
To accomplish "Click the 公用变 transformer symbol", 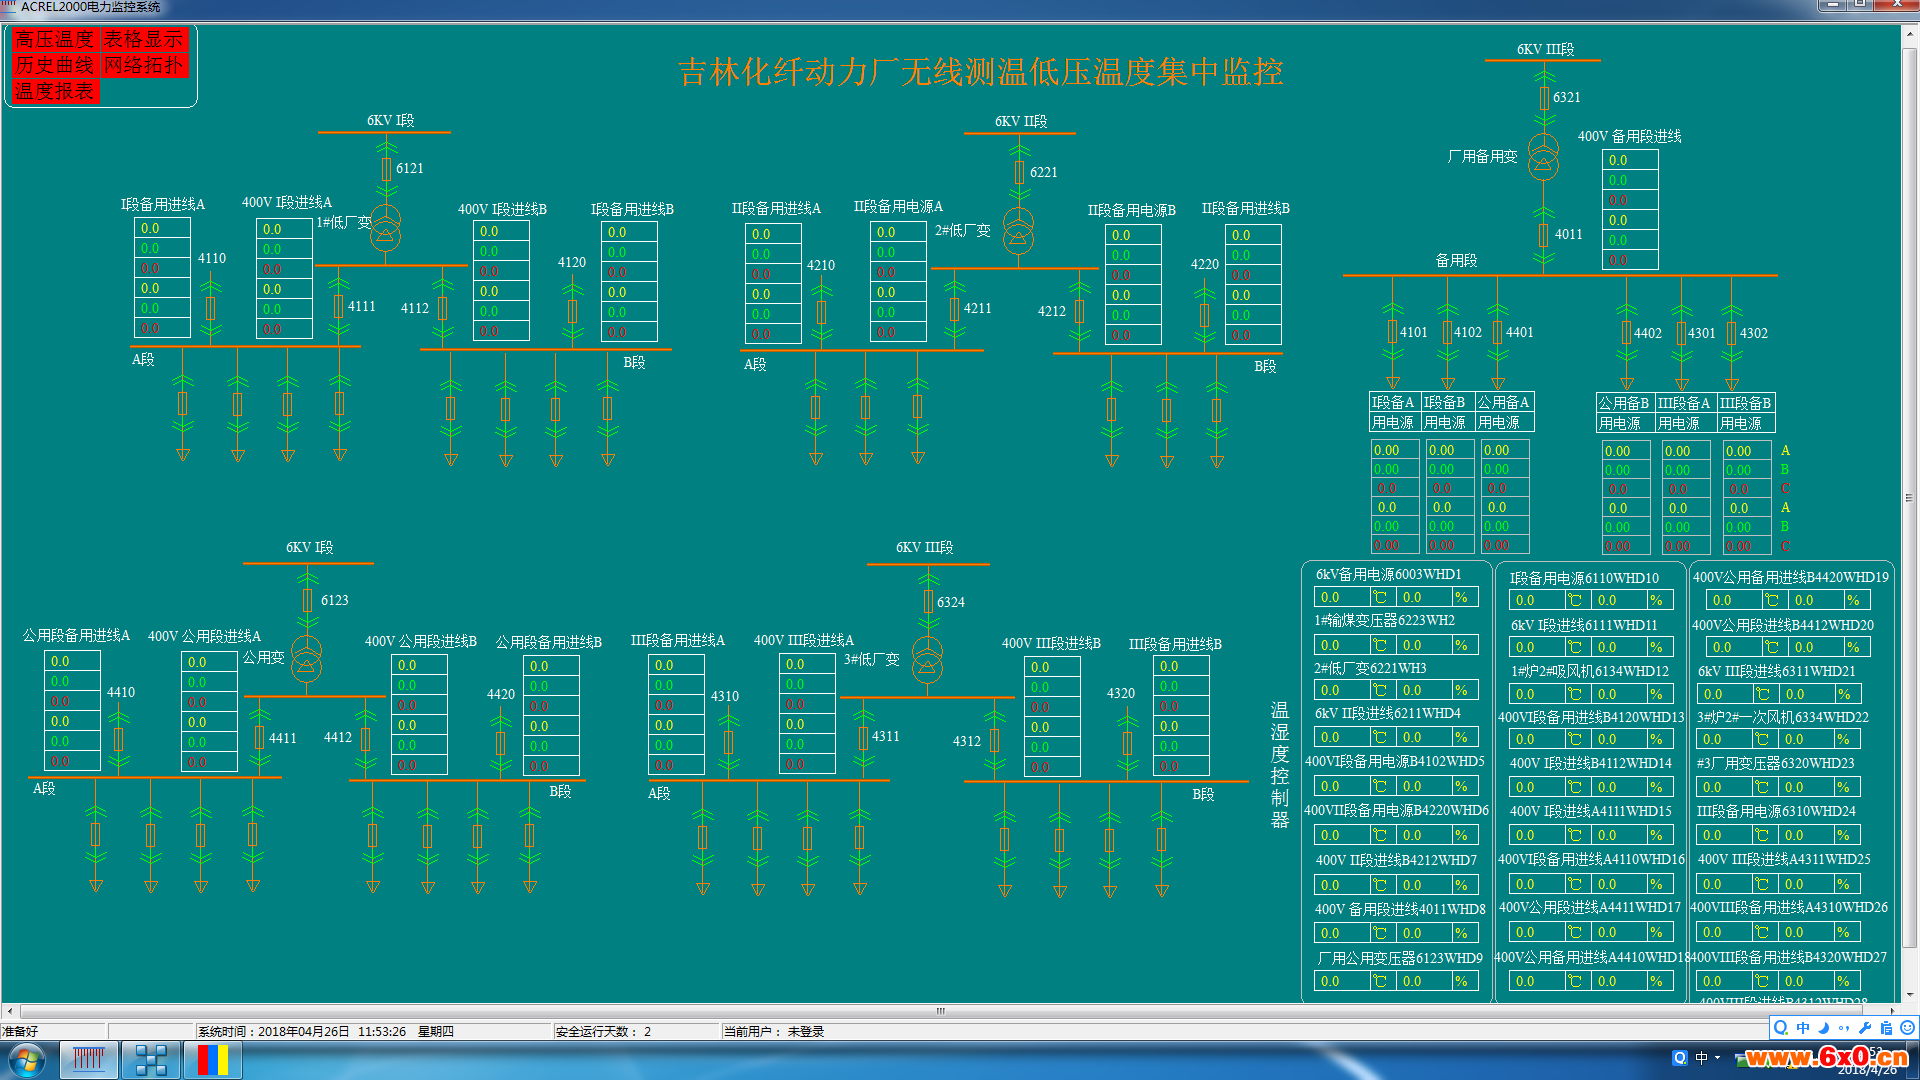I will (x=307, y=659).
